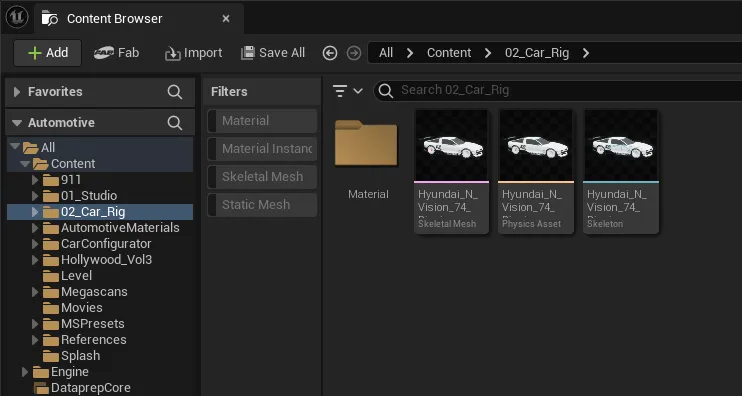Select the Hyundai Skeleton asset
This screenshot has width=742, height=396.
[x=621, y=171]
